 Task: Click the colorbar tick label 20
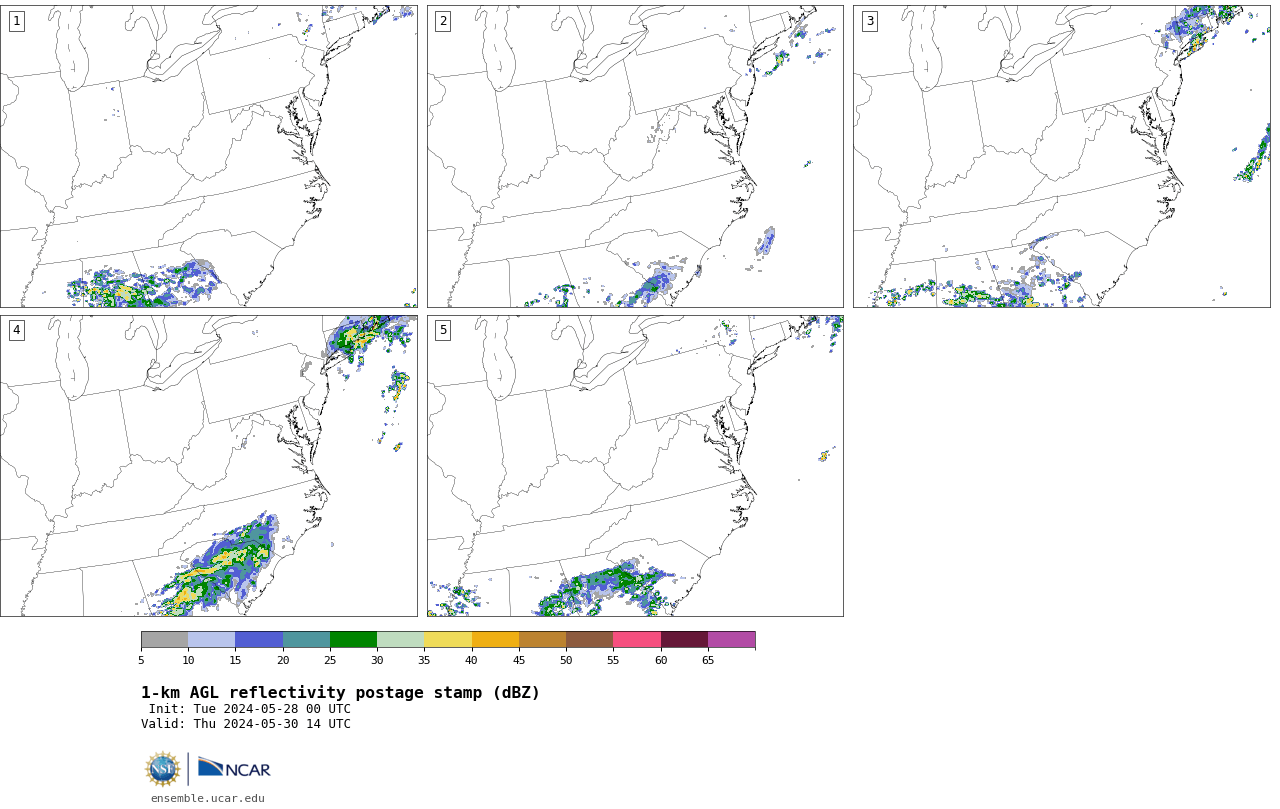283,660
